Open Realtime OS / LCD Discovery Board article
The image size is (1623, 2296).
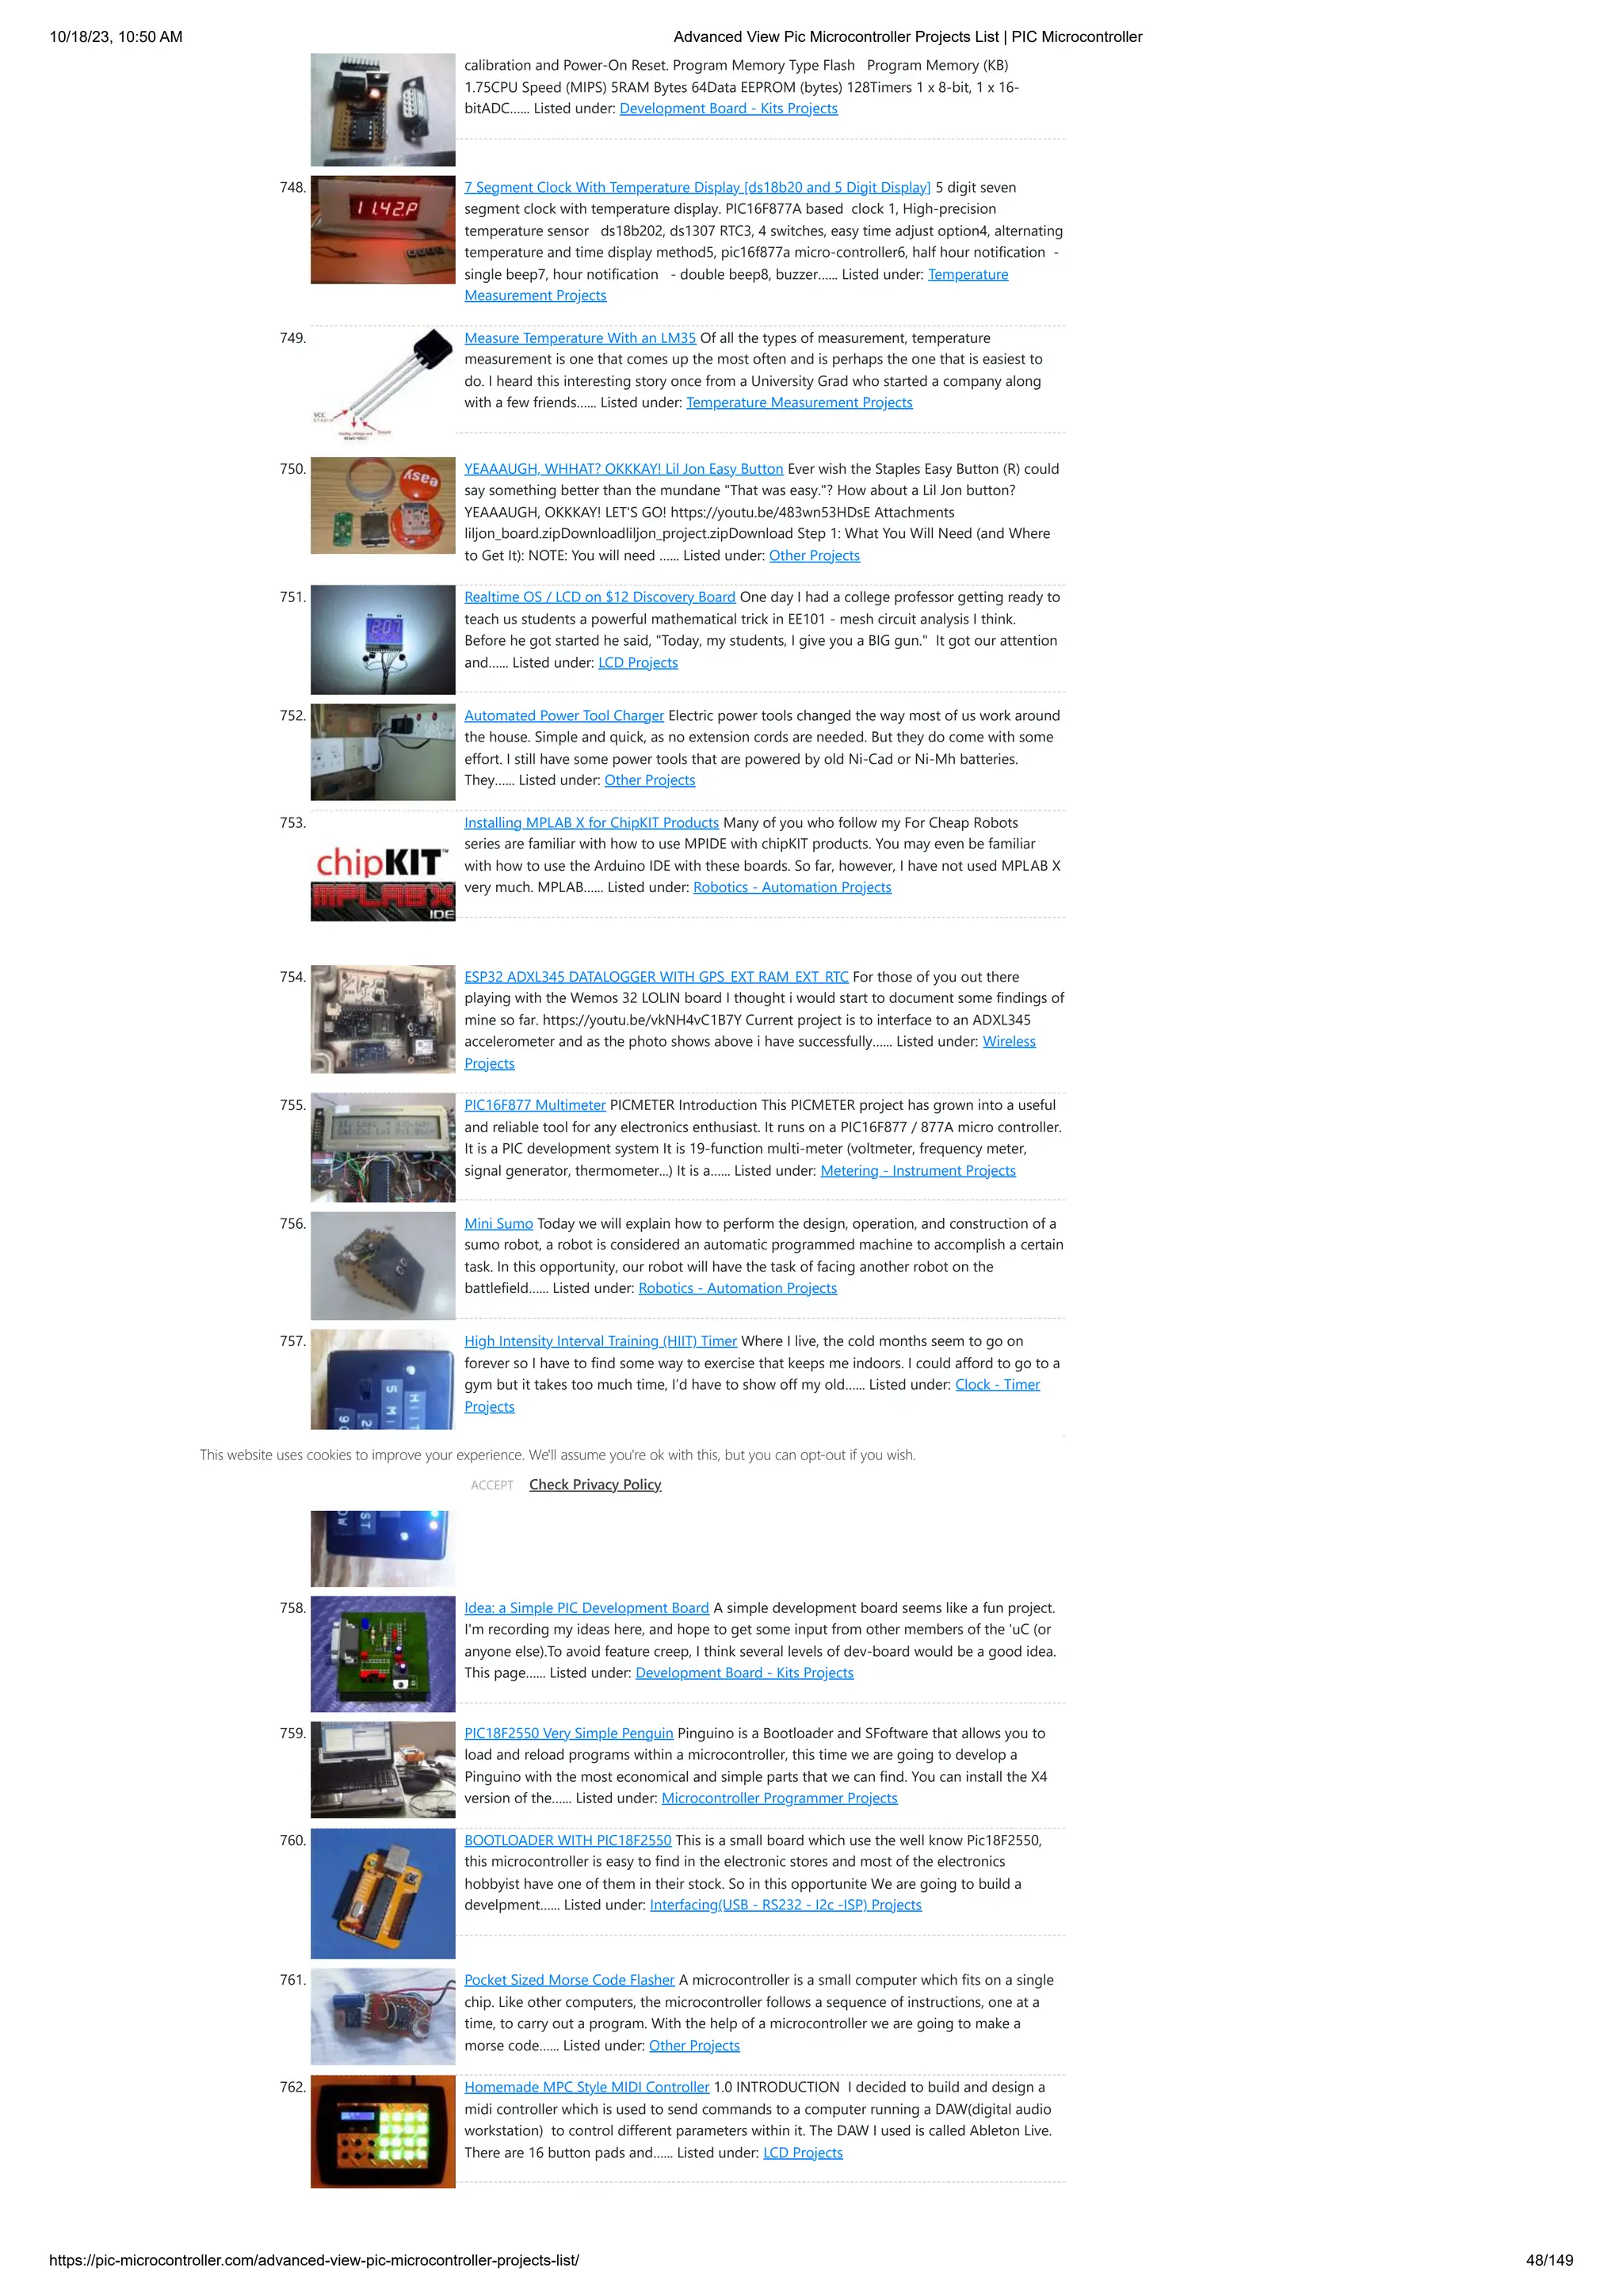coord(599,597)
